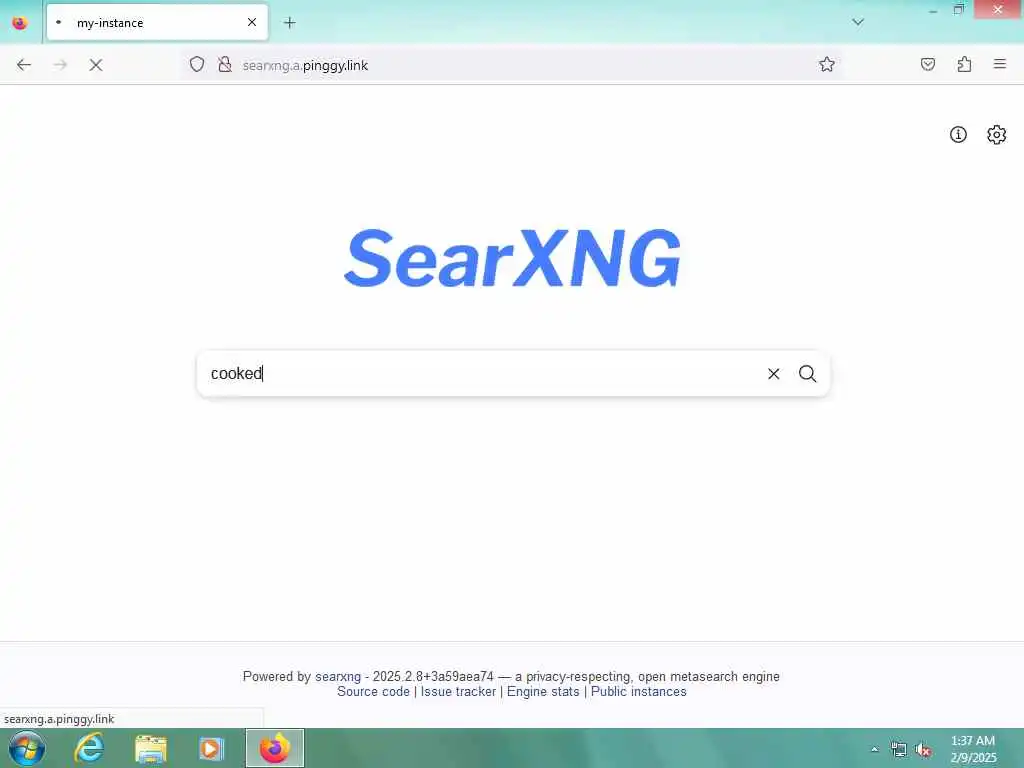1024x768 pixels.
Task: Open Firefox extensions puzzle icon
Action: coord(964,64)
